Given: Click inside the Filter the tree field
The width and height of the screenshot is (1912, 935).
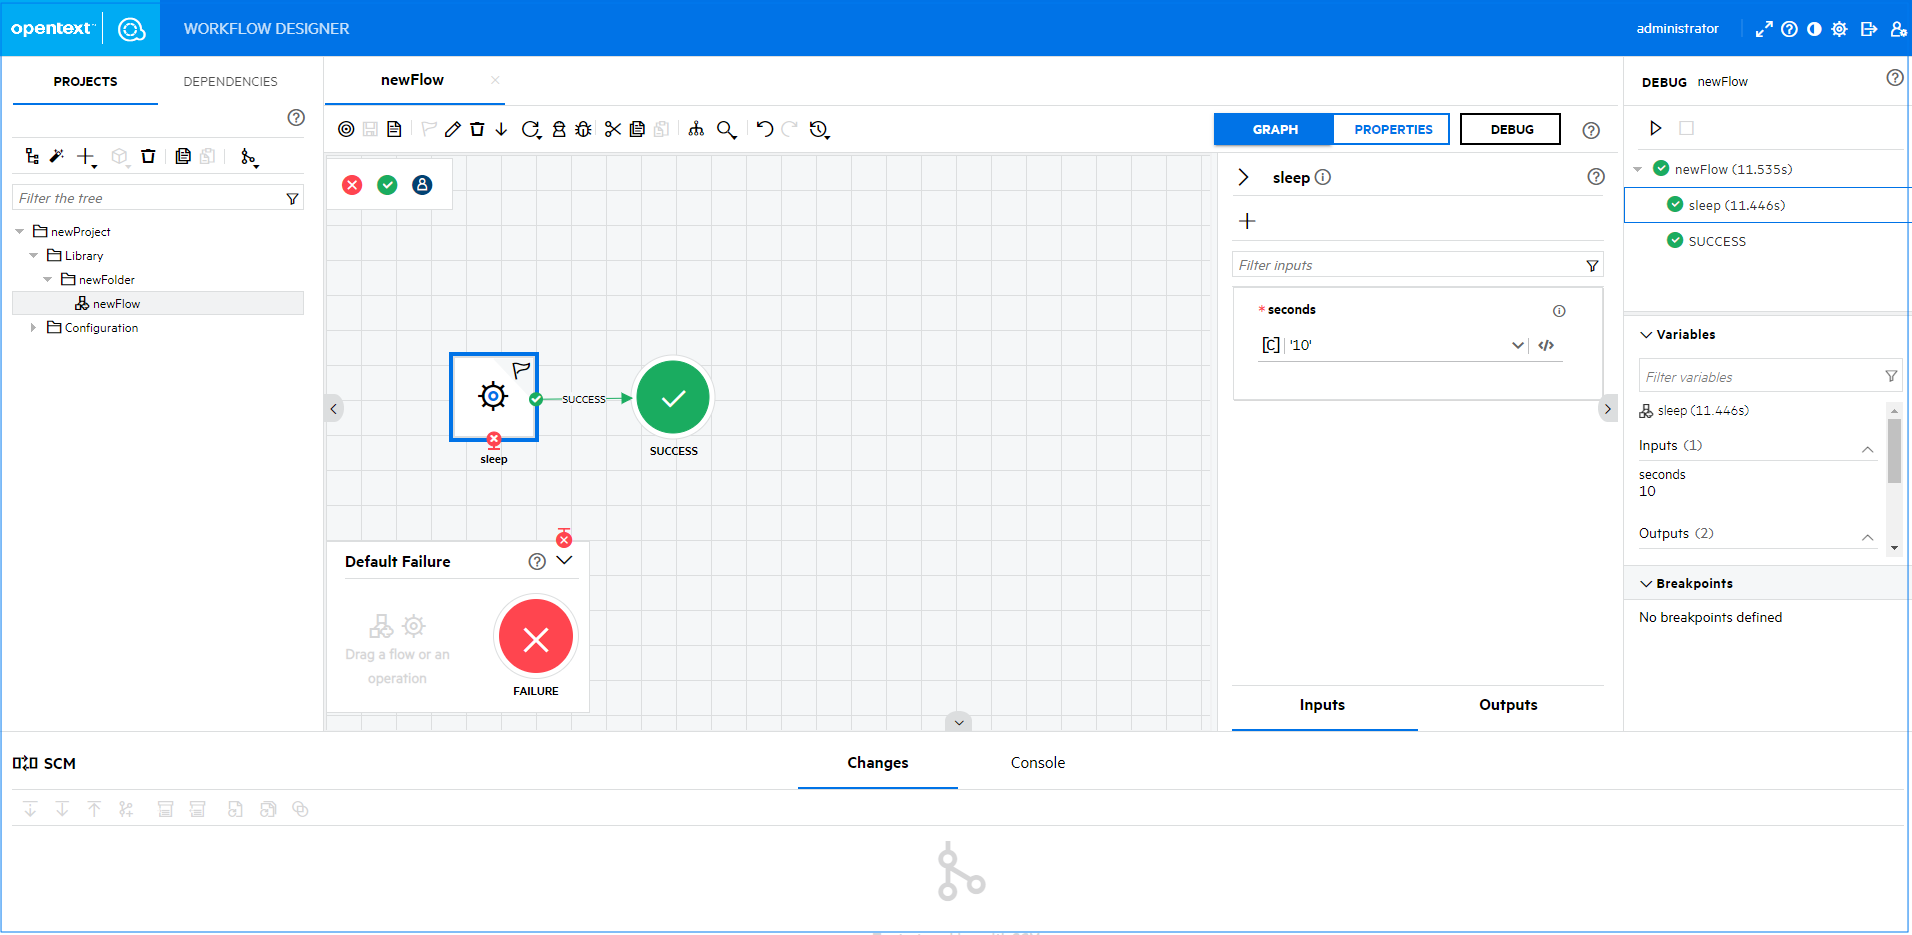Looking at the screenshot, I should (140, 197).
